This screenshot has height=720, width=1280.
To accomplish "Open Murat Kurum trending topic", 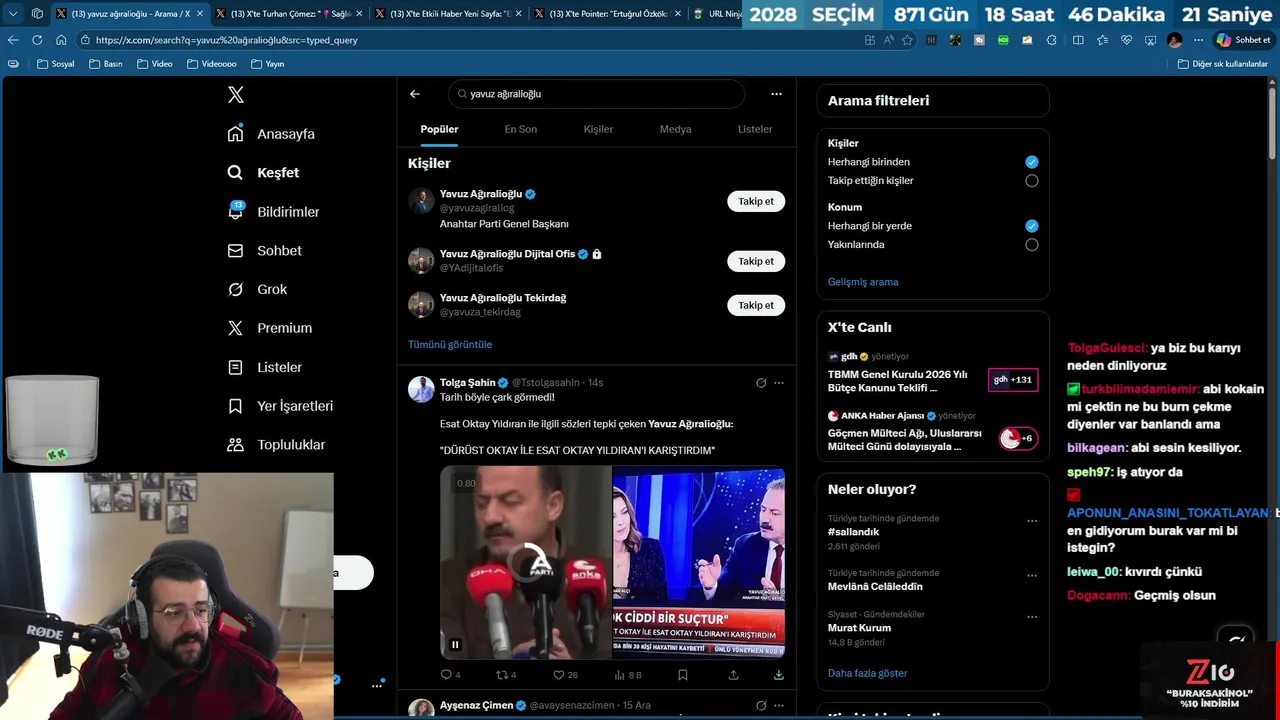I will (x=859, y=628).
